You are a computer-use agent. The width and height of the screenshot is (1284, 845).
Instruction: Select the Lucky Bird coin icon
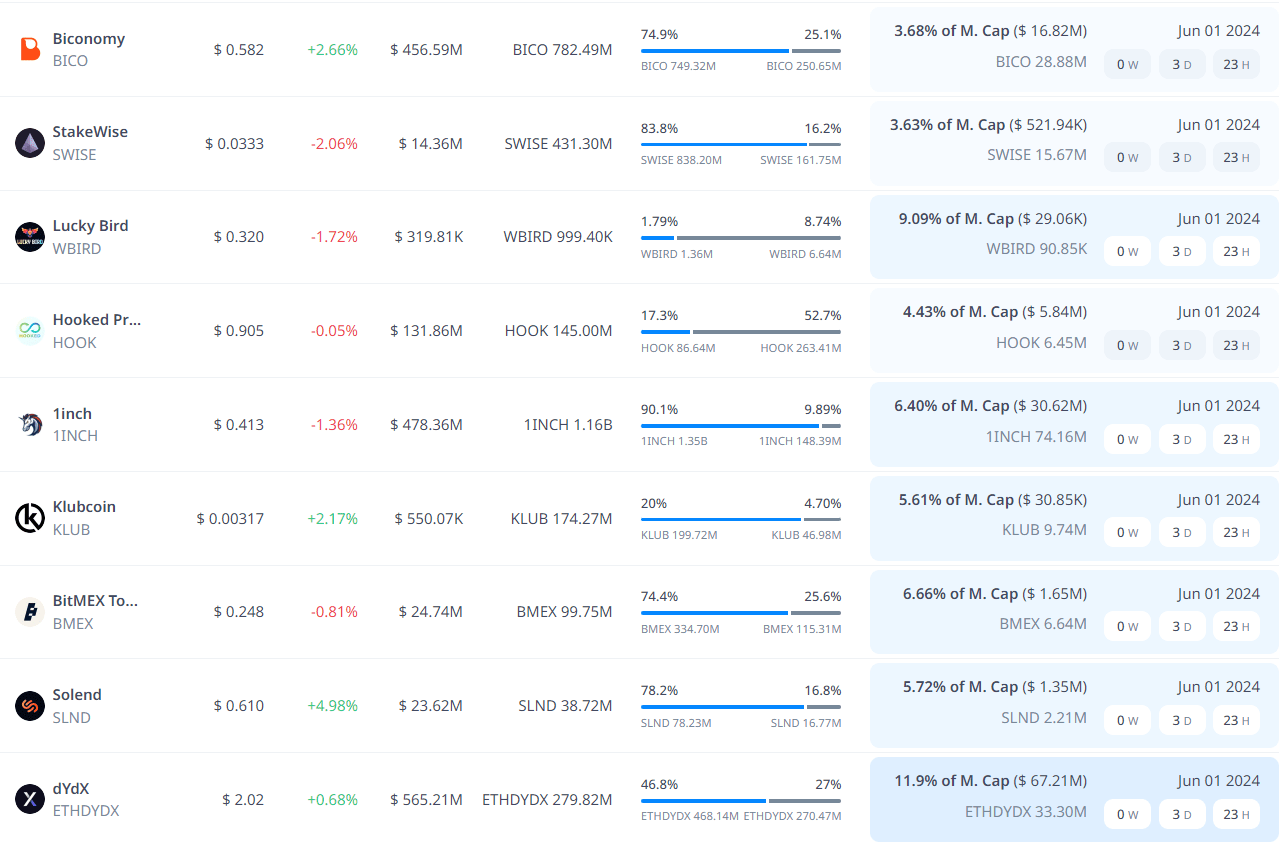pyautogui.click(x=30, y=237)
